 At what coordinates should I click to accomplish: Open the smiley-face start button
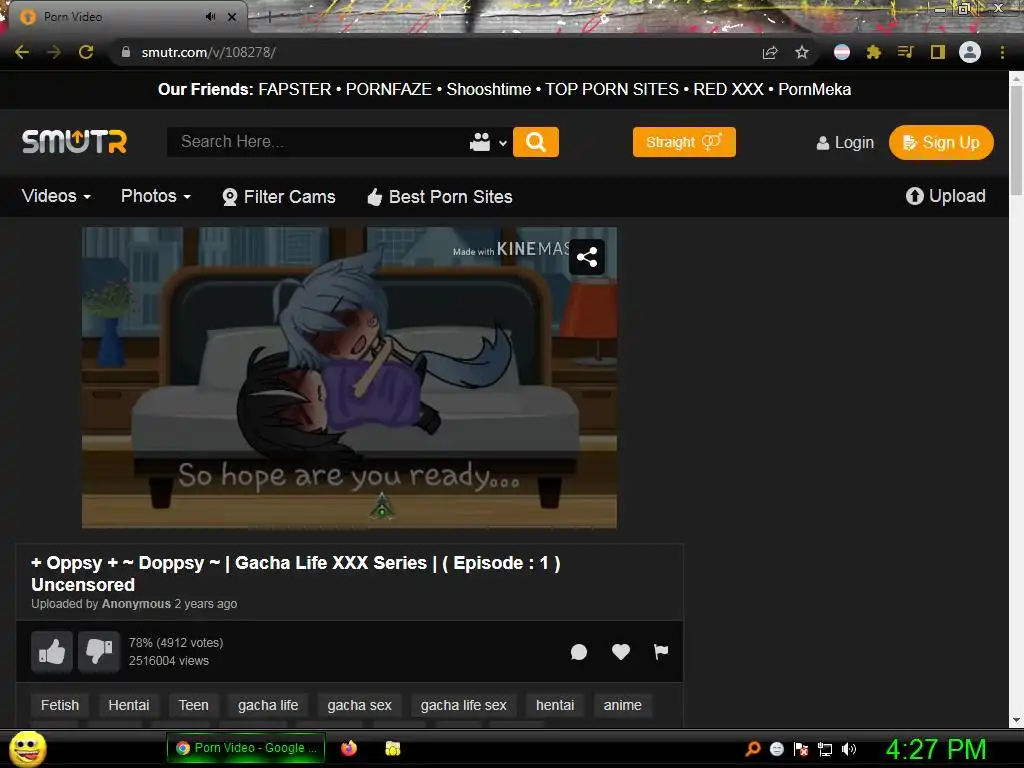click(28, 748)
